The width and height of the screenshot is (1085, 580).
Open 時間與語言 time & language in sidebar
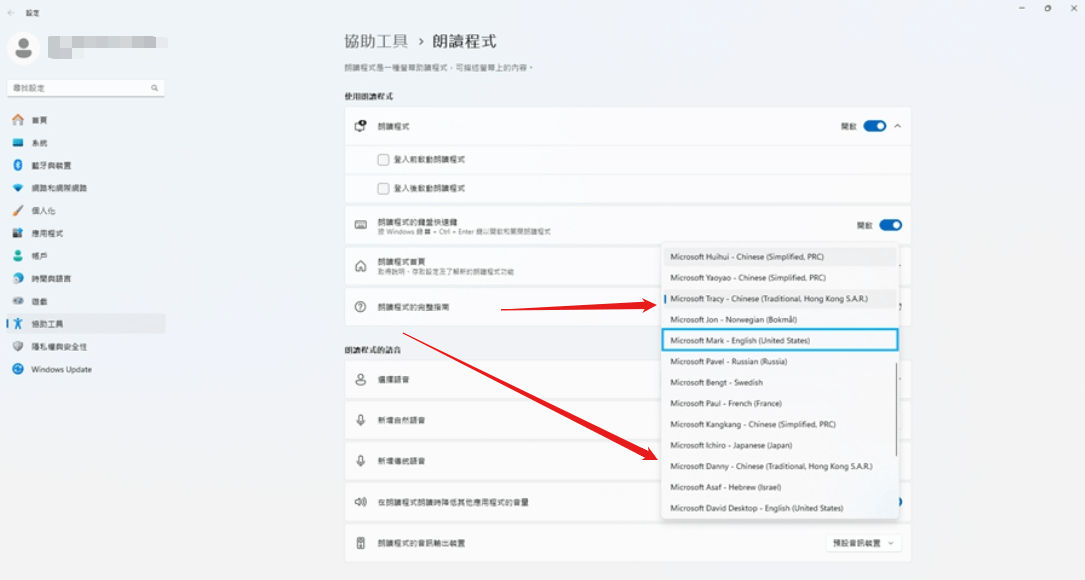pyautogui.click(x=86, y=278)
